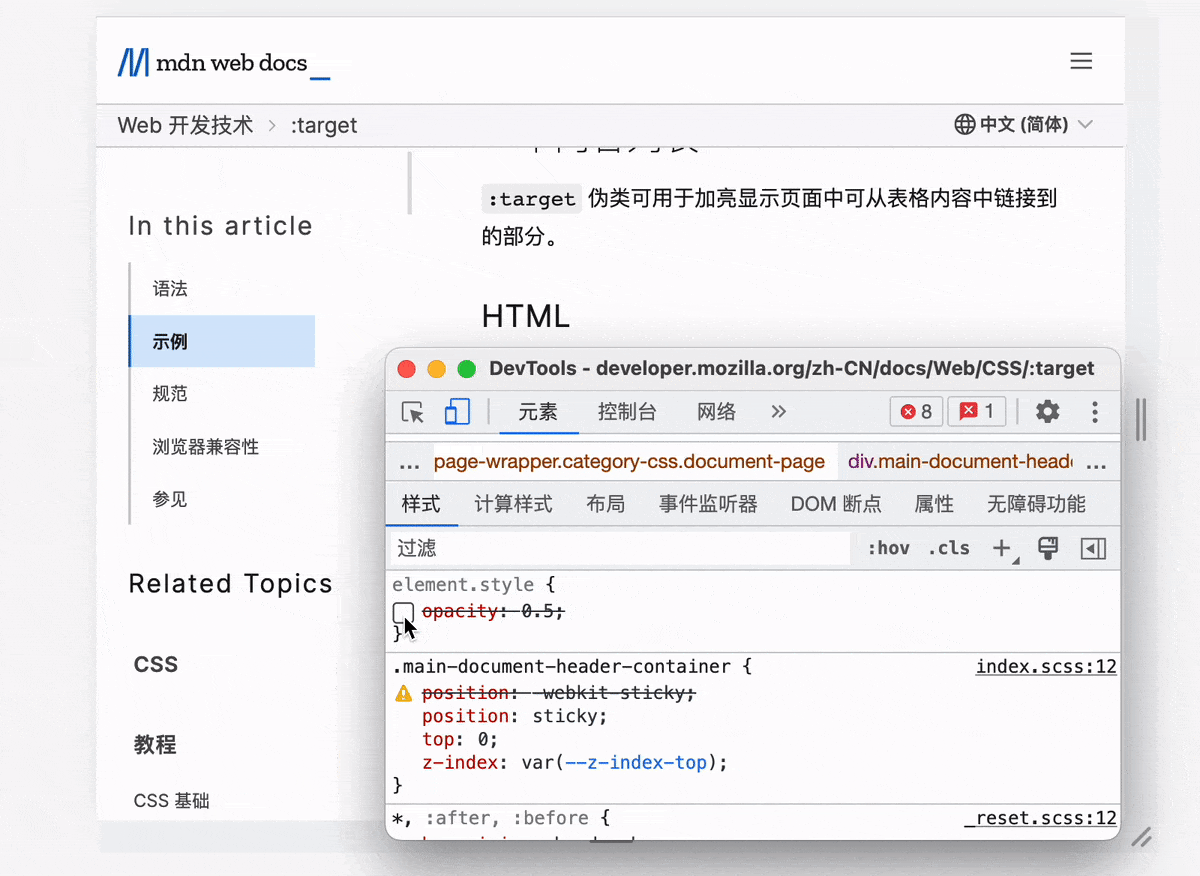The width and height of the screenshot is (1200, 876).
Task: Show the computed styles sidebar pane icon
Action: [x=1094, y=548]
